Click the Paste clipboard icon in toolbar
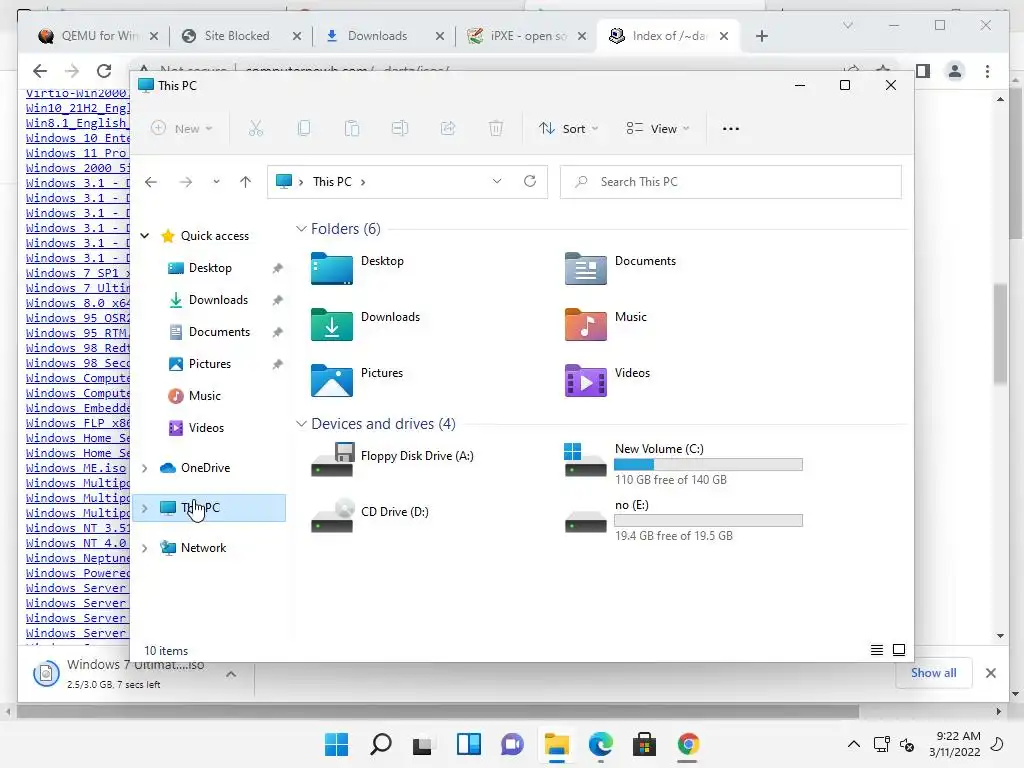Image resolution: width=1024 pixels, height=768 pixels. click(x=352, y=129)
